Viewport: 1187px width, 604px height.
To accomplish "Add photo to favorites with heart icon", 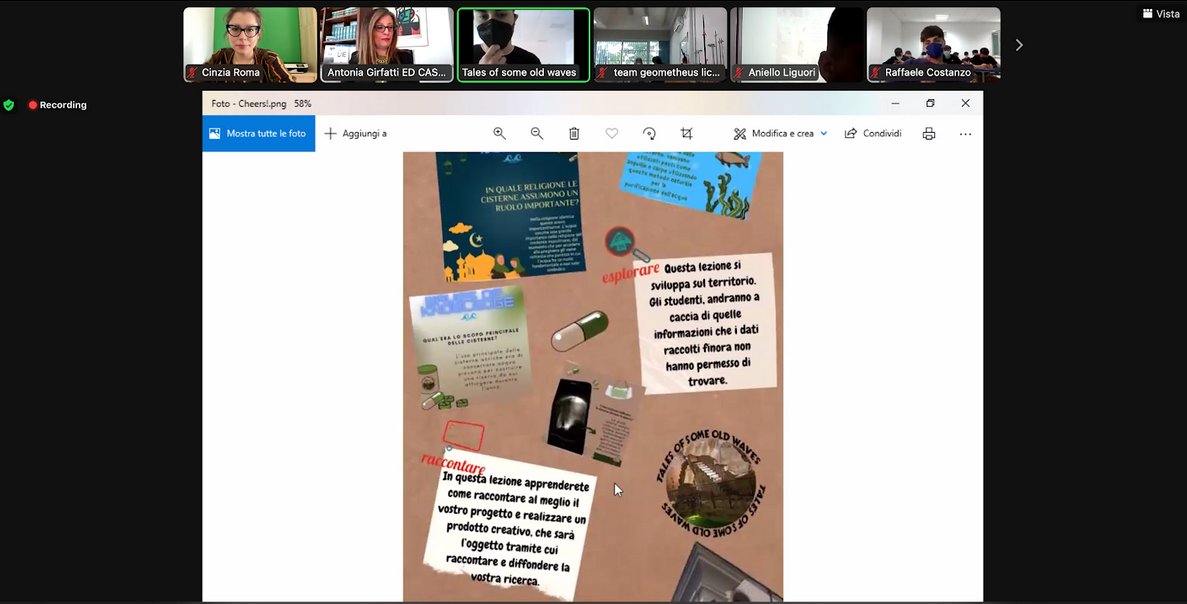I will point(612,133).
